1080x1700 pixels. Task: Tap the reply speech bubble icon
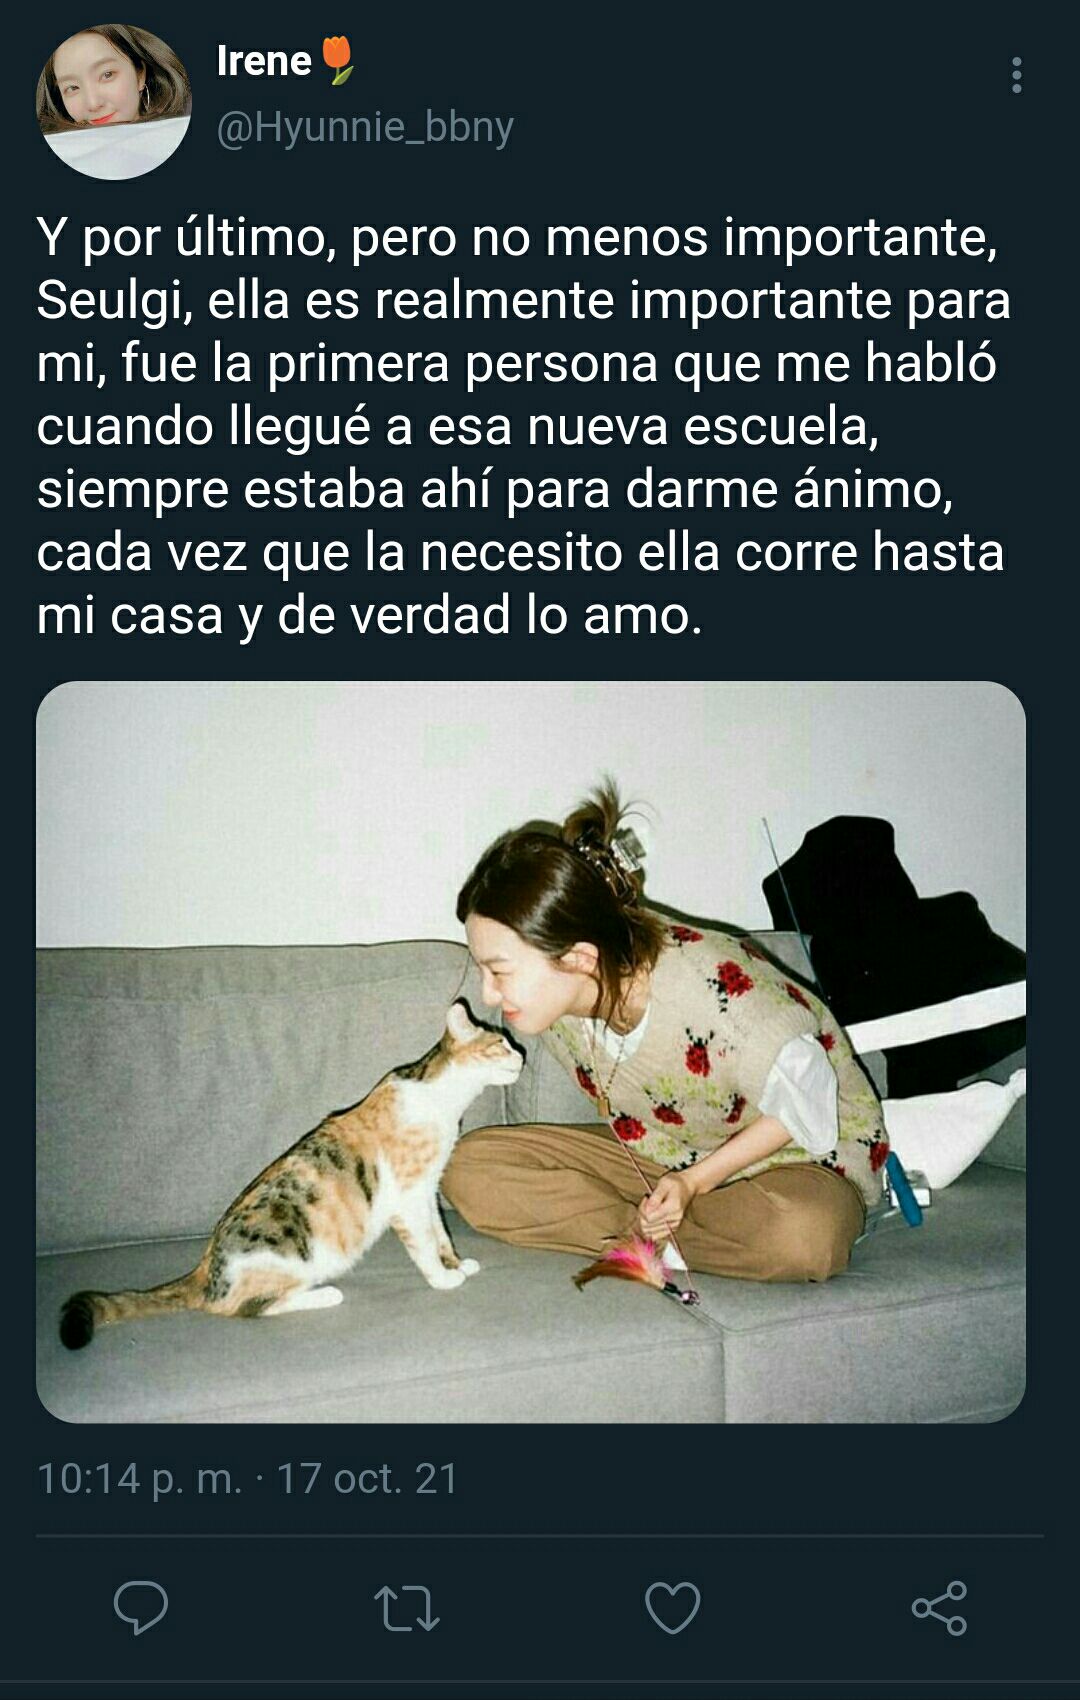[141, 1607]
